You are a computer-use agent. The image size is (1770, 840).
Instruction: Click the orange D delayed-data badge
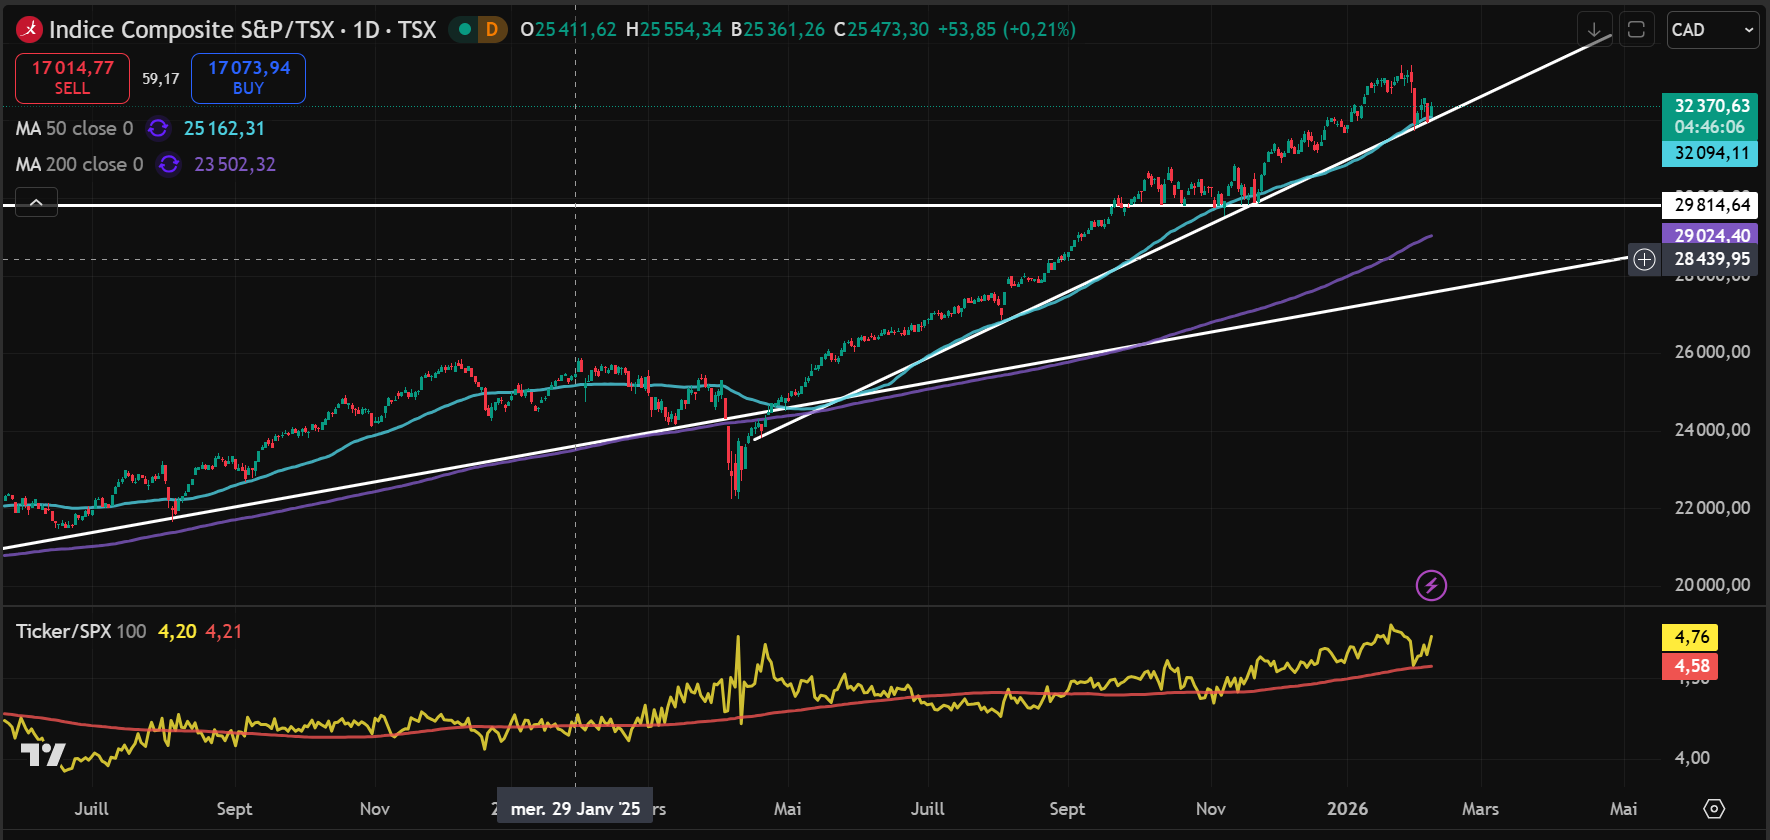[491, 30]
